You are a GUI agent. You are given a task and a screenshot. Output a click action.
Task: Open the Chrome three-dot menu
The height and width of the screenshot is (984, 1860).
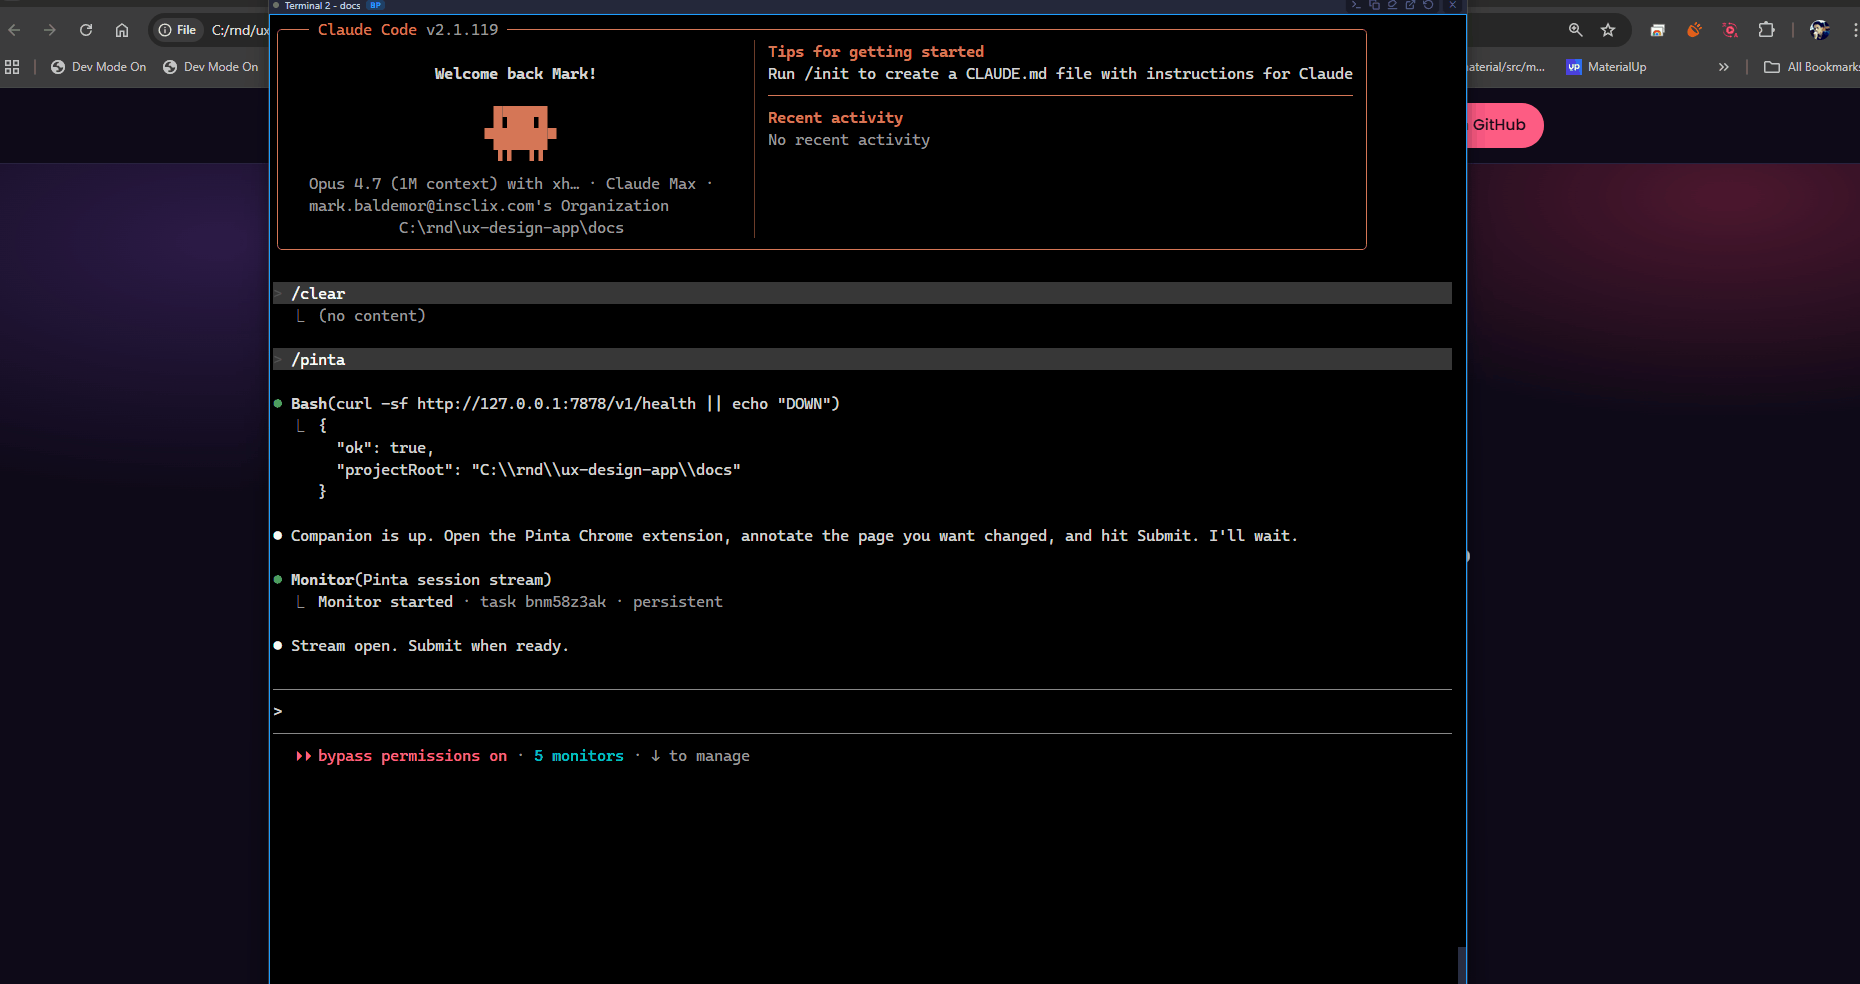(1855, 30)
